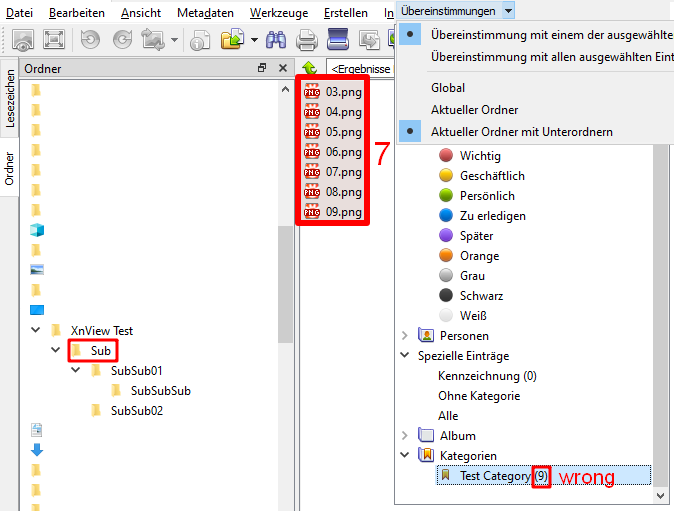Collapse the Kategorien node
The height and width of the screenshot is (511, 674).
point(404,455)
